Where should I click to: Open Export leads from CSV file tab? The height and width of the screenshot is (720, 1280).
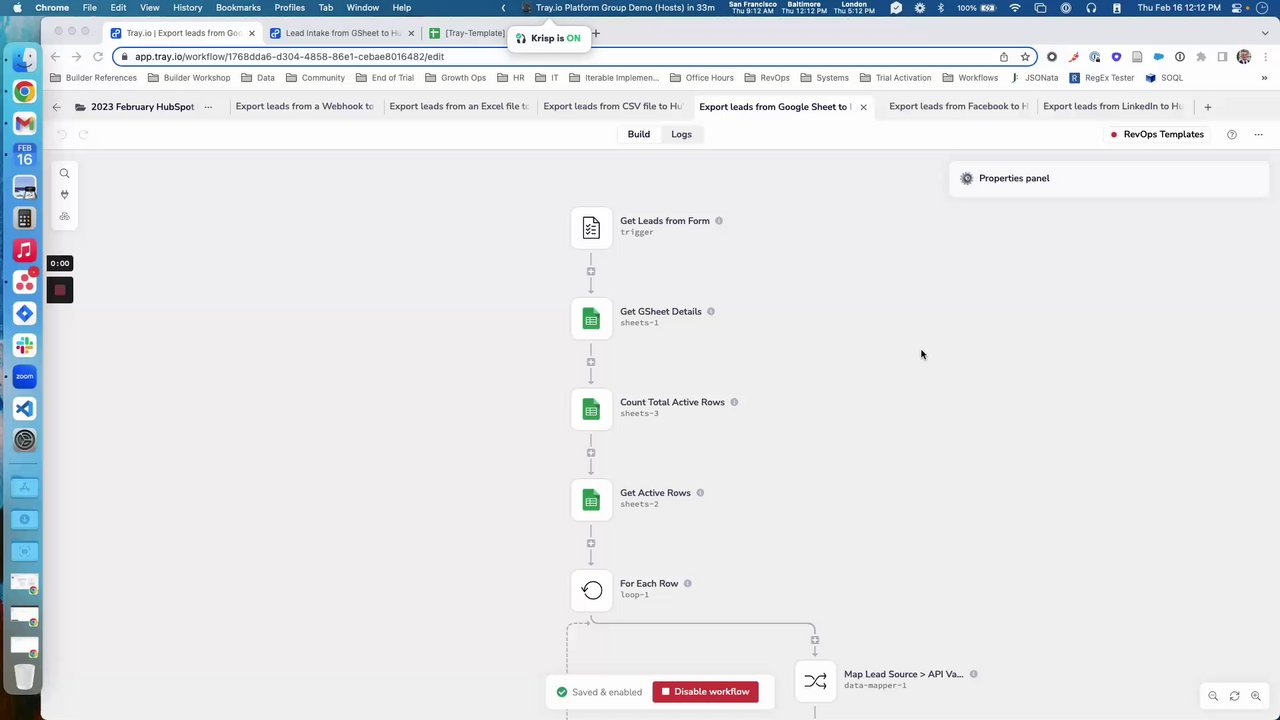point(612,106)
